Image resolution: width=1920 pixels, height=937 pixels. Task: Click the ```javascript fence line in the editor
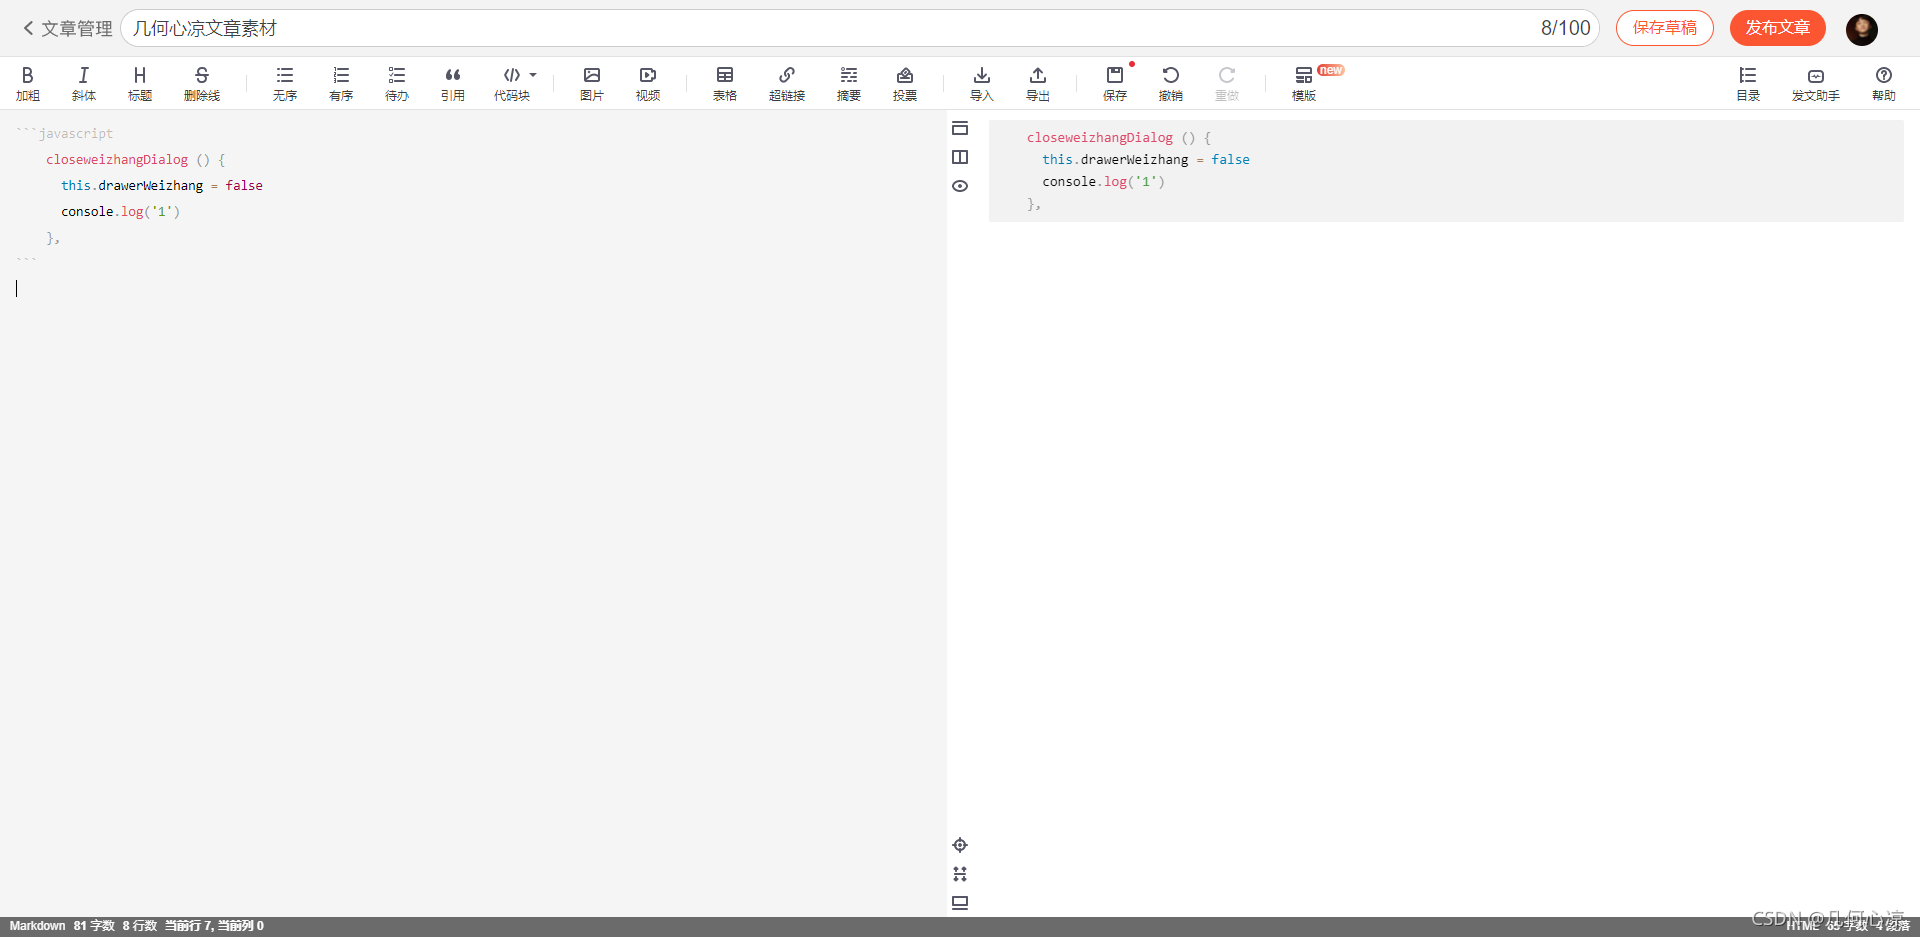pos(65,133)
